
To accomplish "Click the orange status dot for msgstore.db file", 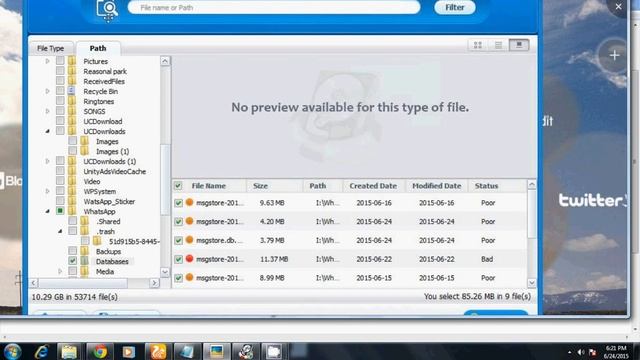I will coord(189,240).
